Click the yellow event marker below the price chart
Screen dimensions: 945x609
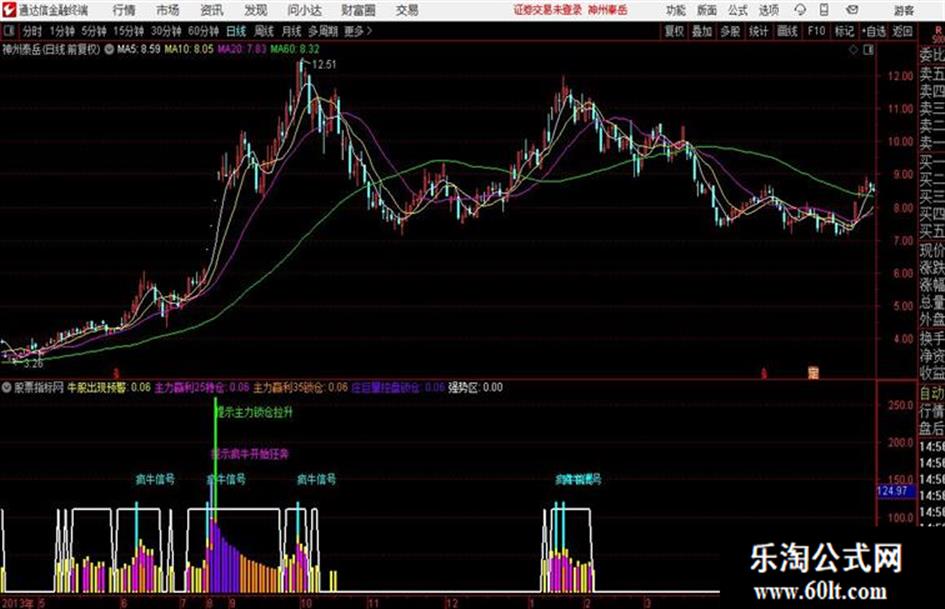(x=813, y=373)
